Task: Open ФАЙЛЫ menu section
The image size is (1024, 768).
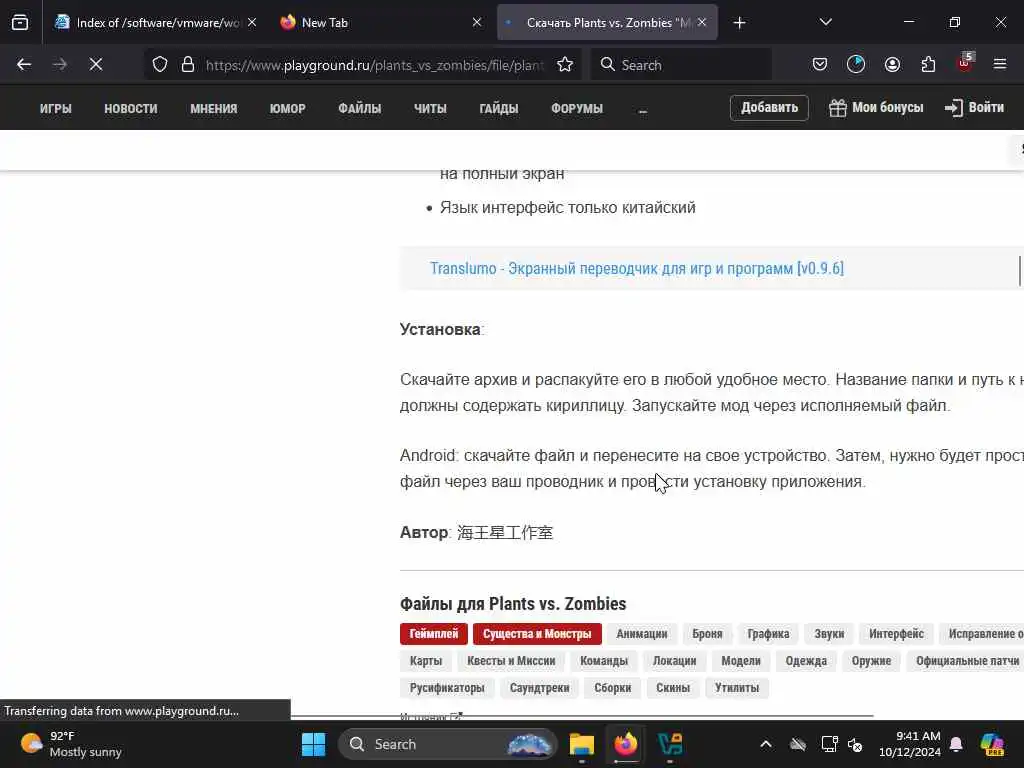Action: tap(360, 108)
